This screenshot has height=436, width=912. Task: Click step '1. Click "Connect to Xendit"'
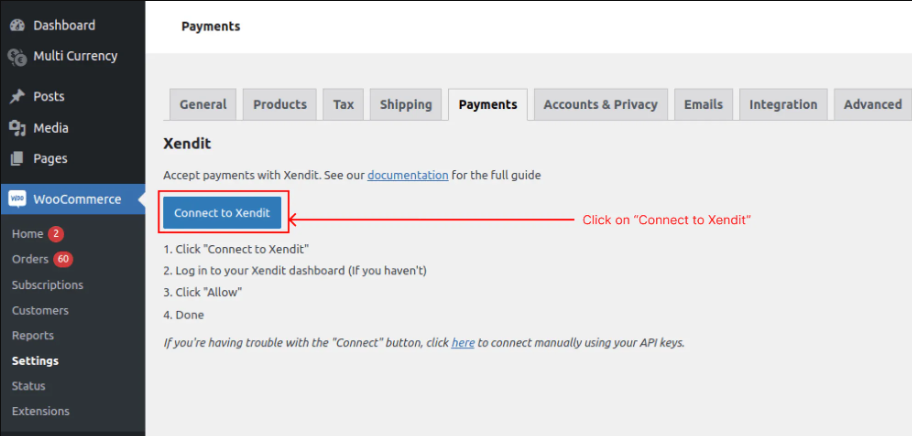[x=236, y=249]
